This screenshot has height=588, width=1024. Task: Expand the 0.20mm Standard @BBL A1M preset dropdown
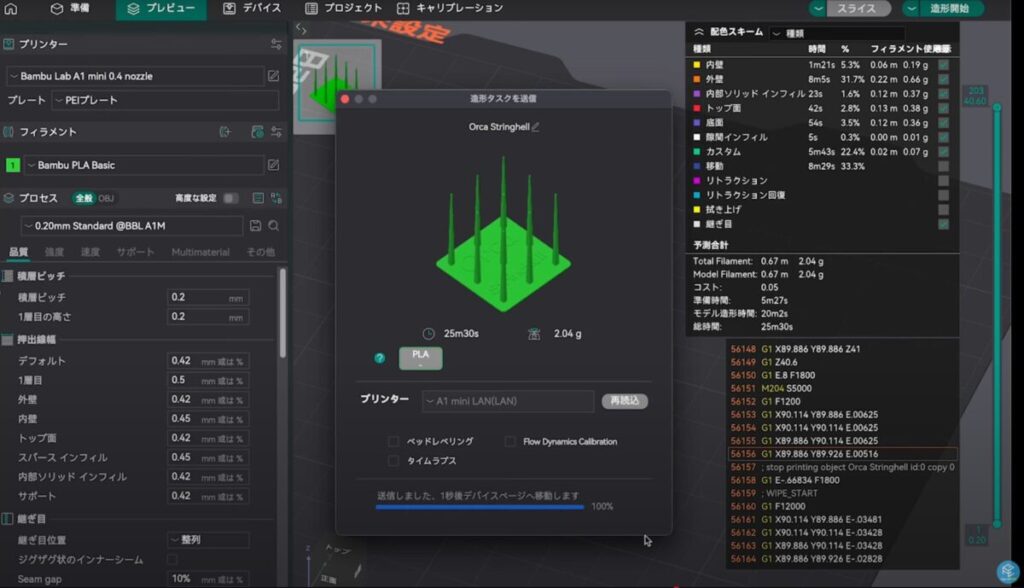pos(132,226)
